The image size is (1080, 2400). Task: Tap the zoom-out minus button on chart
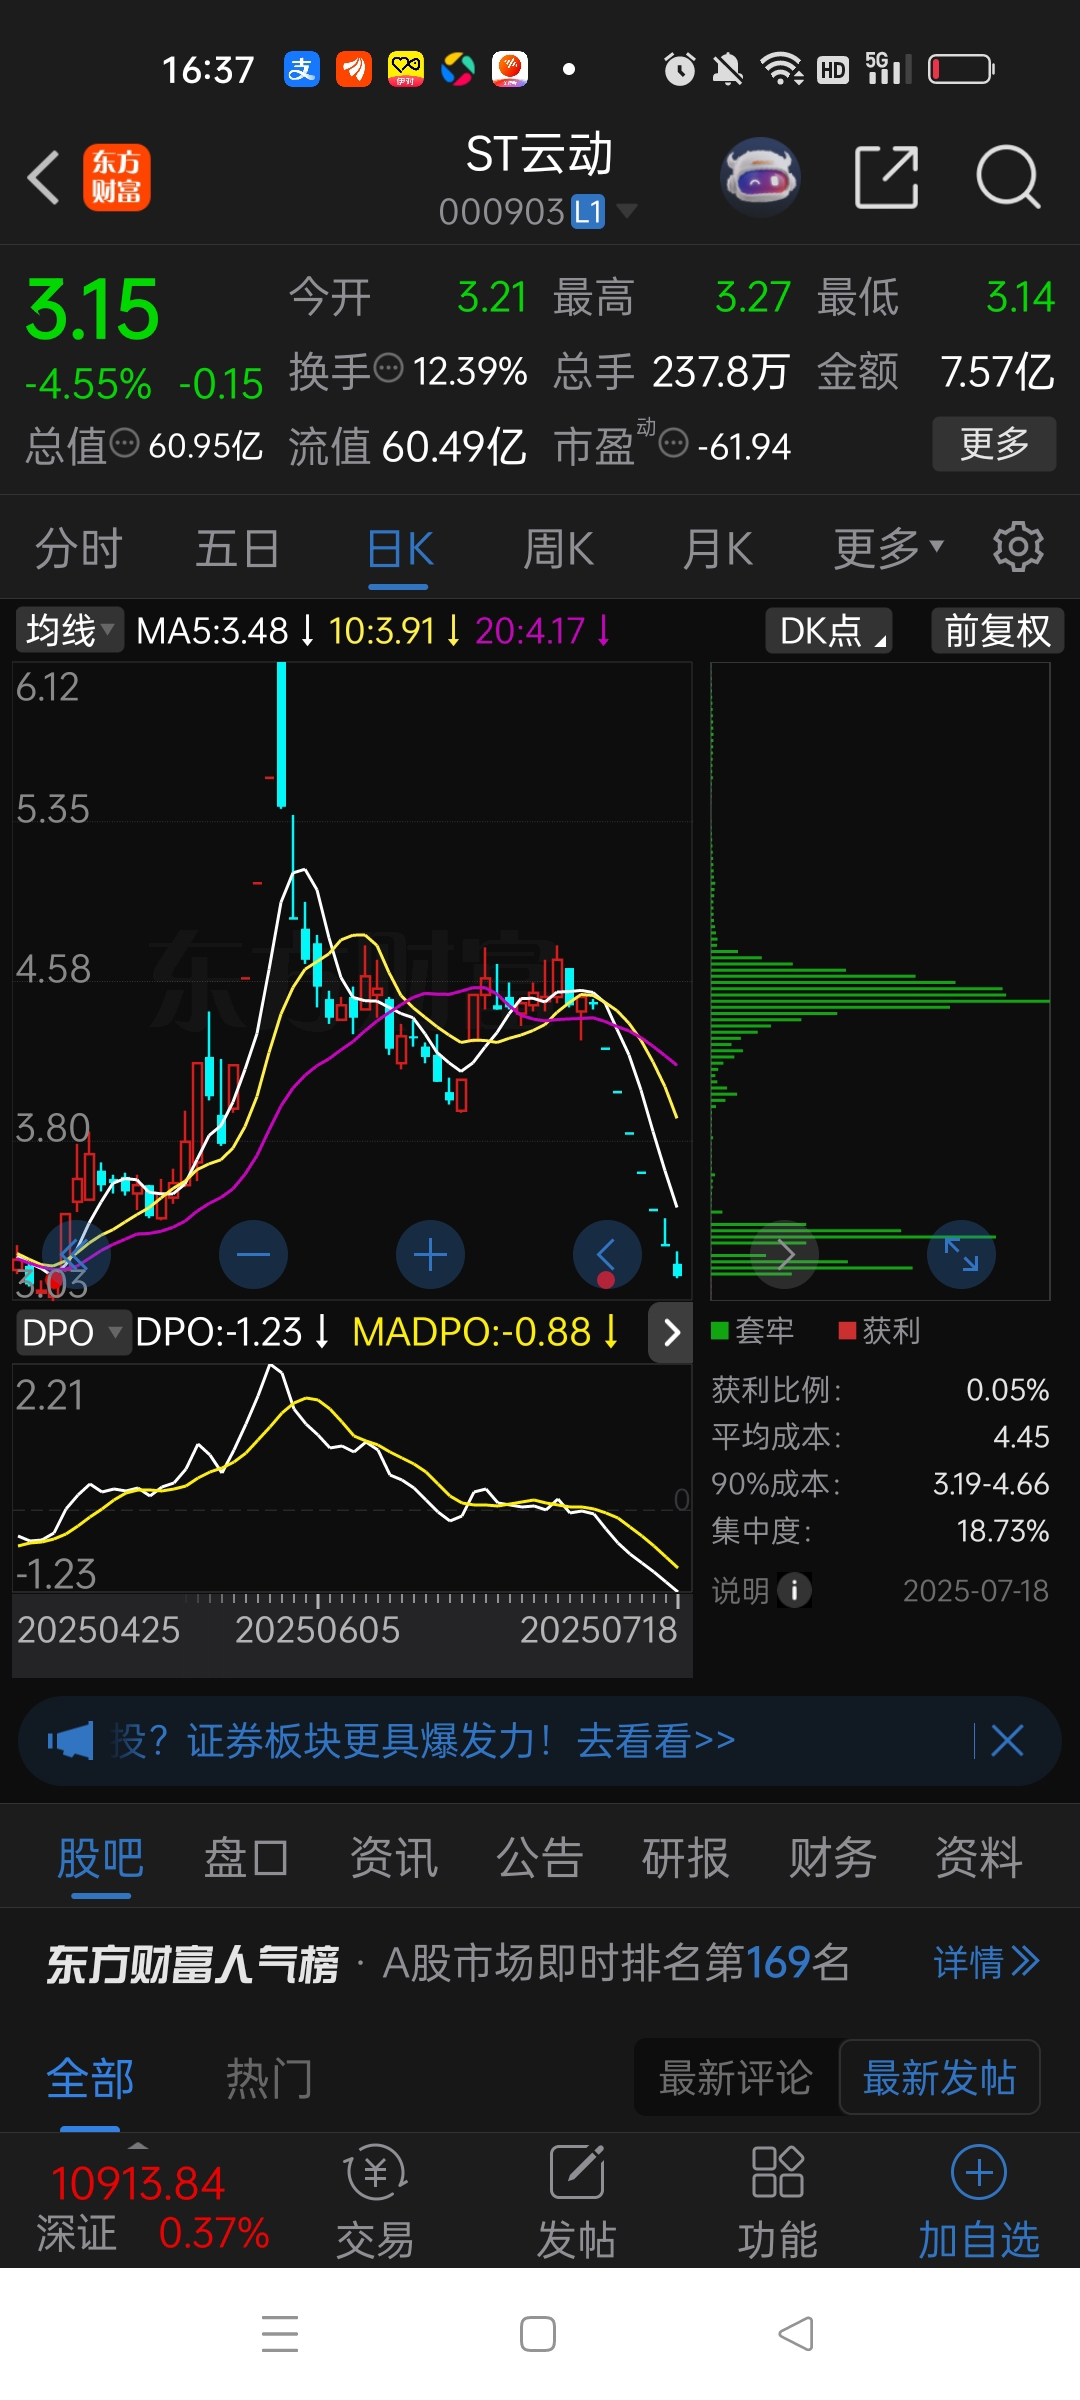253,1254
